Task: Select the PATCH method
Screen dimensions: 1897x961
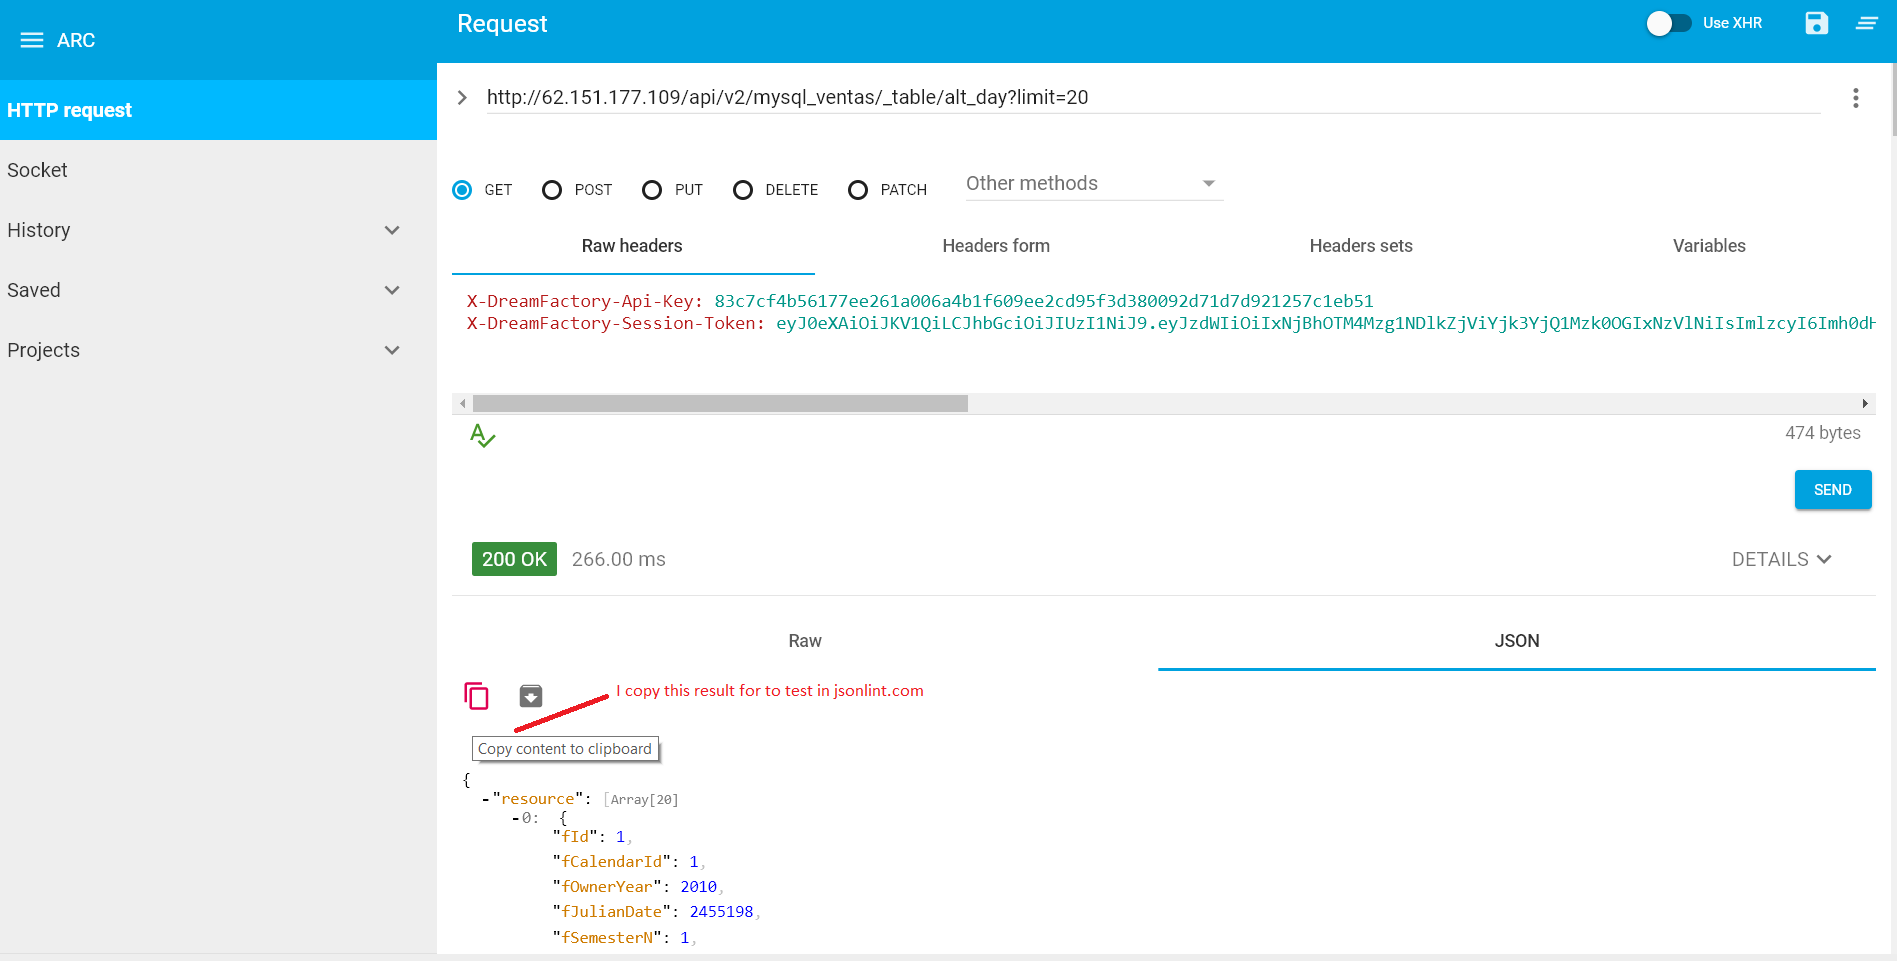Action: pos(858,190)
